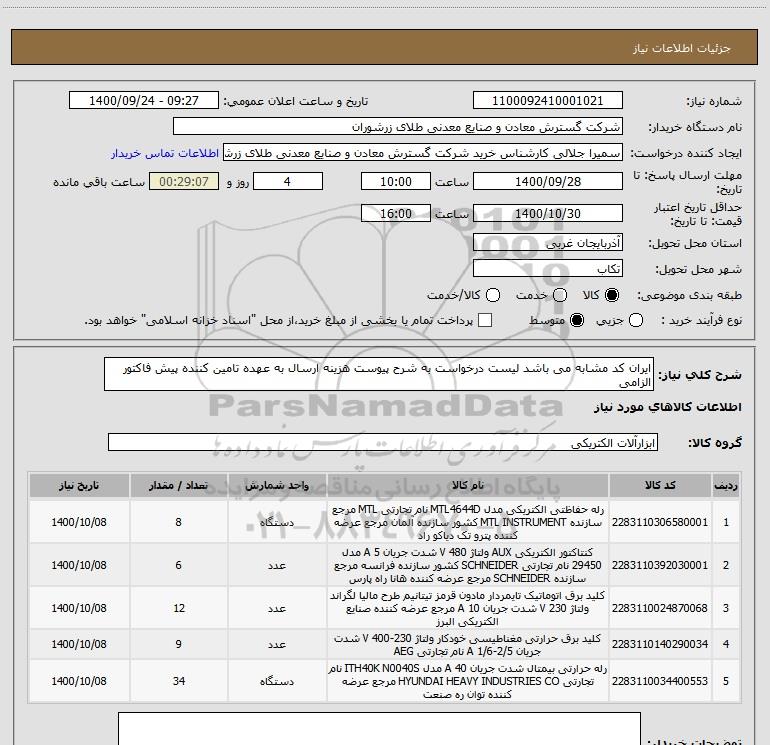
Task: Select the خدمت radio button
Action: click(x=560, y=295)
